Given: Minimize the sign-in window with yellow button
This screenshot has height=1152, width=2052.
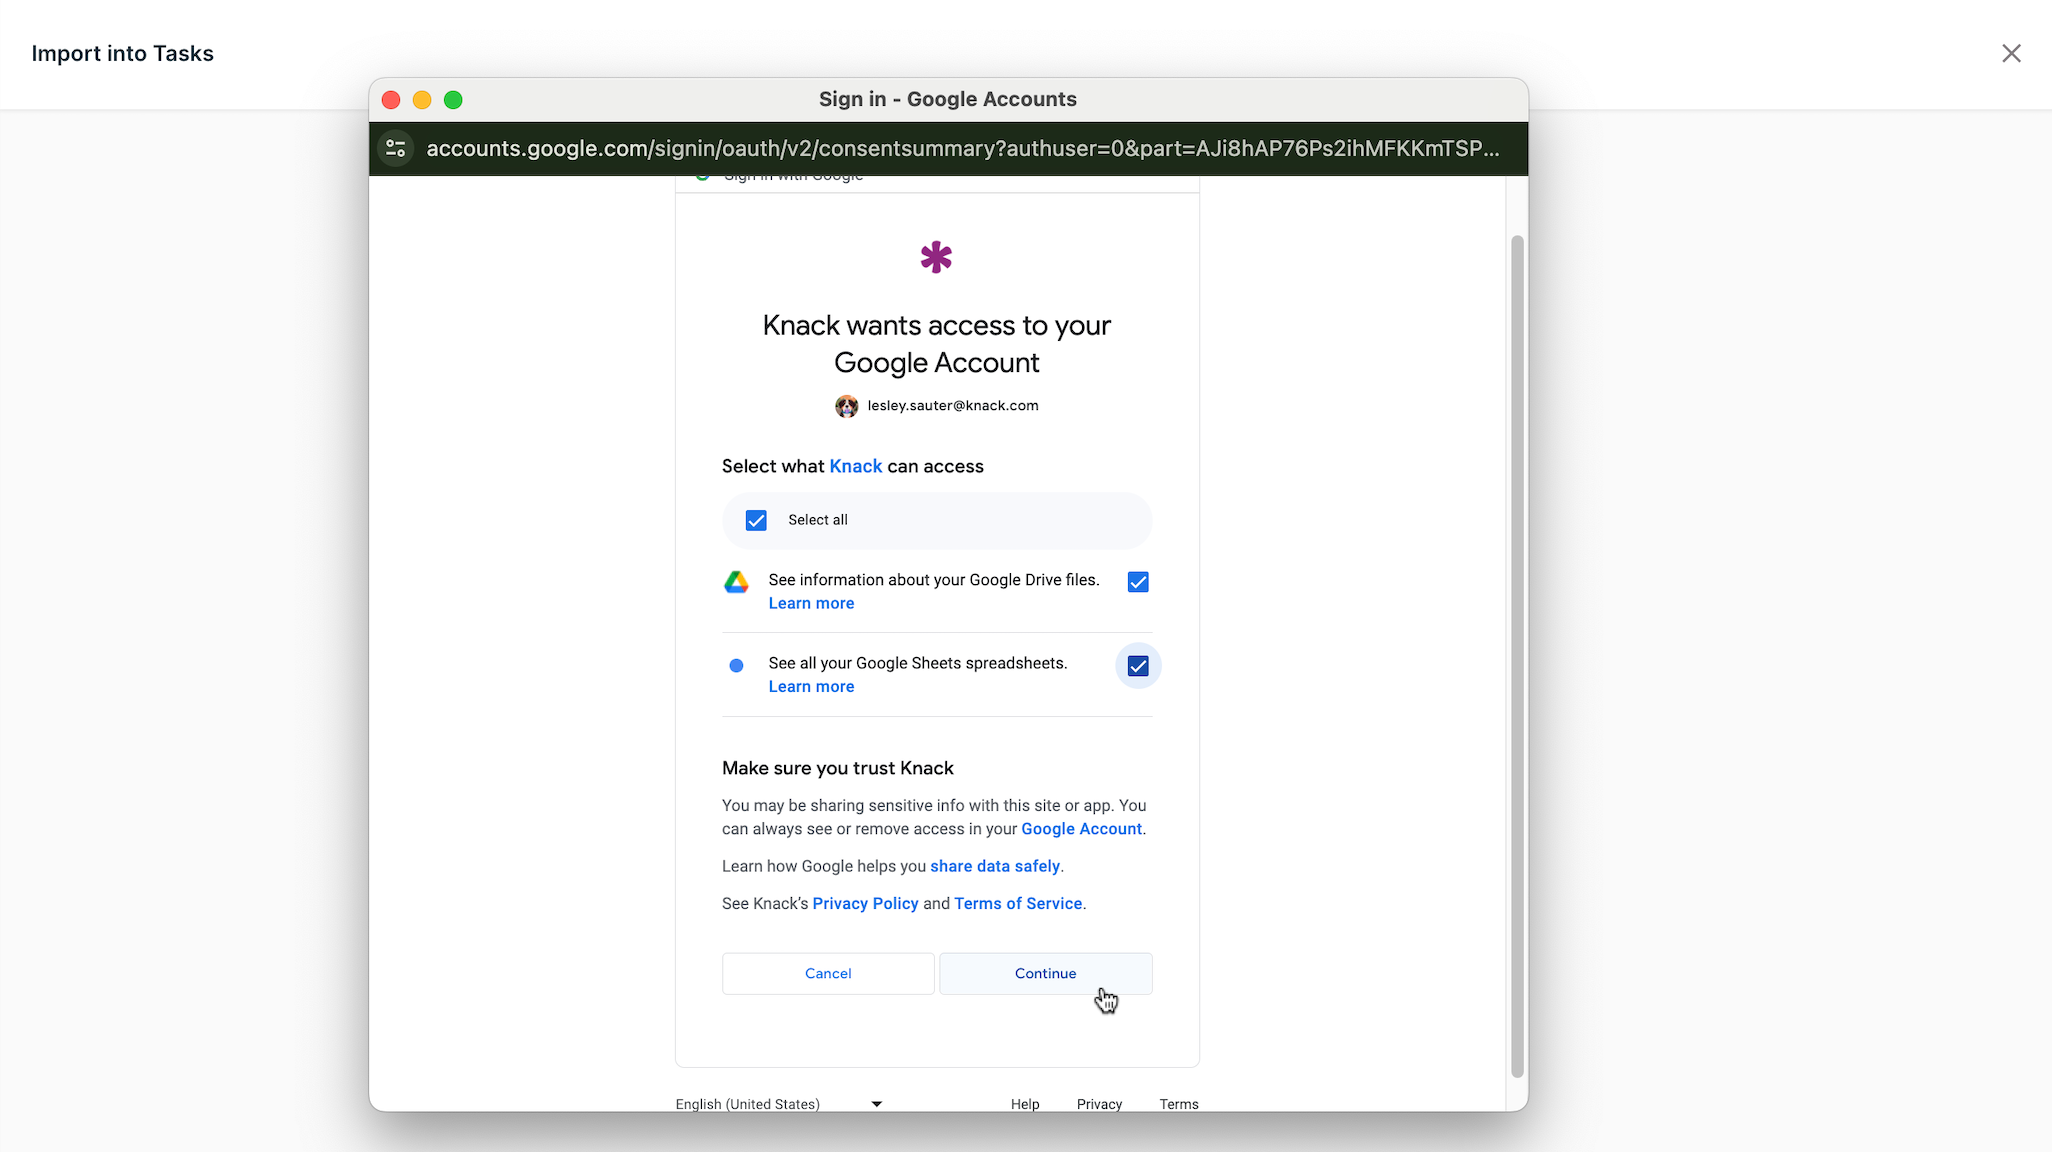Looking at the screenshot, I should pos(422,100).
